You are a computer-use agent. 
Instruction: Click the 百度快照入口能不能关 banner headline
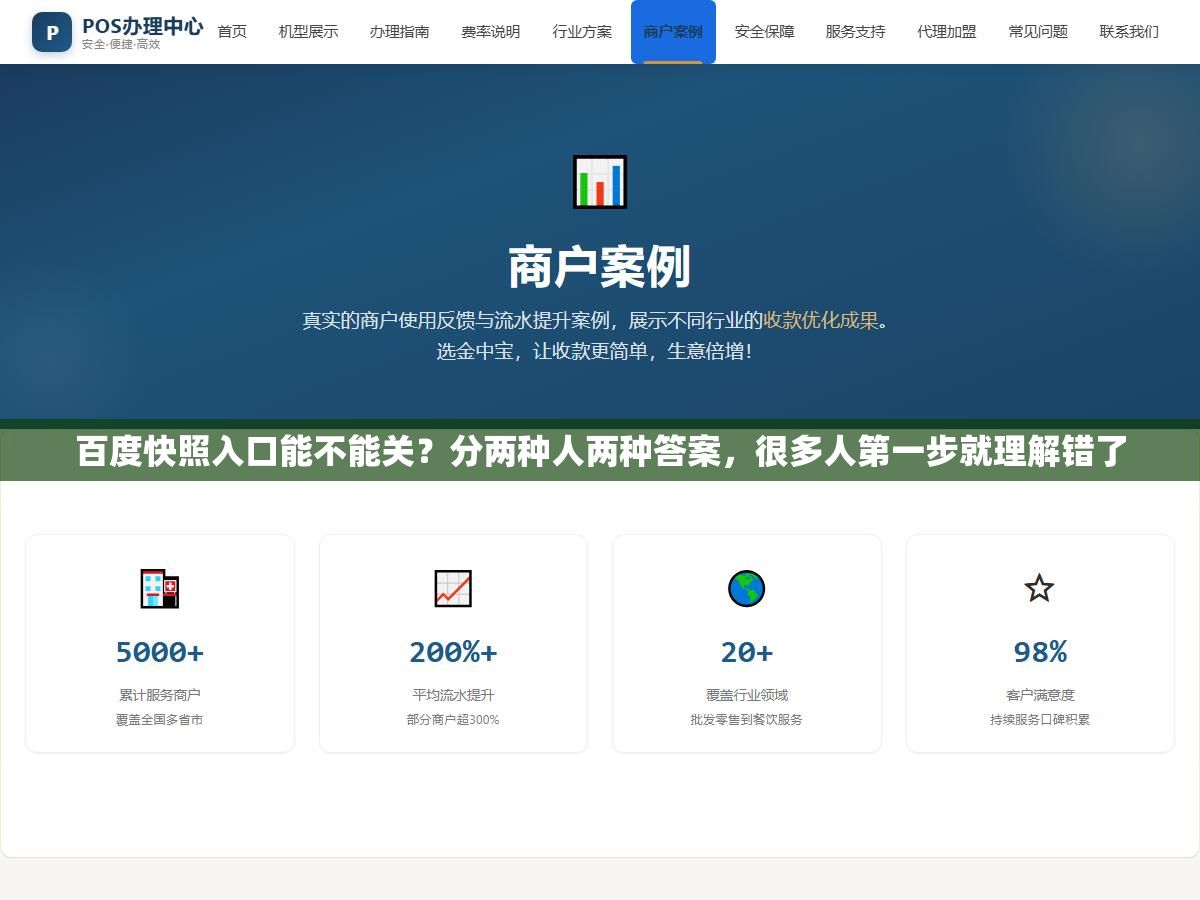click(603, 452)
